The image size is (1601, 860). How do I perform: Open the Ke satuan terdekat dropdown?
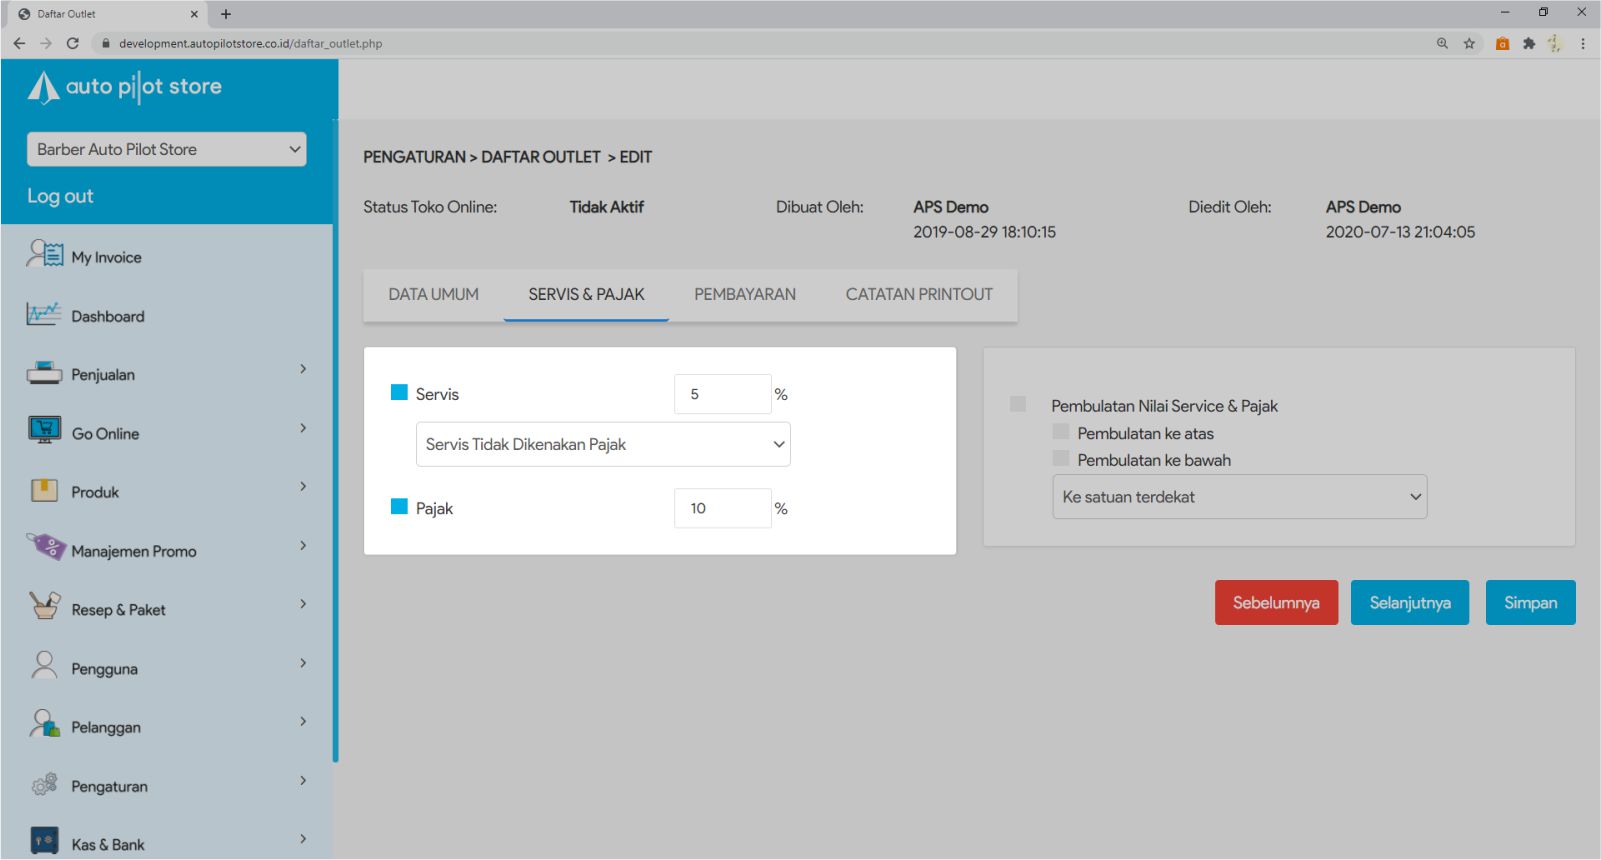pyautogui.click(x=1239, y=497)
